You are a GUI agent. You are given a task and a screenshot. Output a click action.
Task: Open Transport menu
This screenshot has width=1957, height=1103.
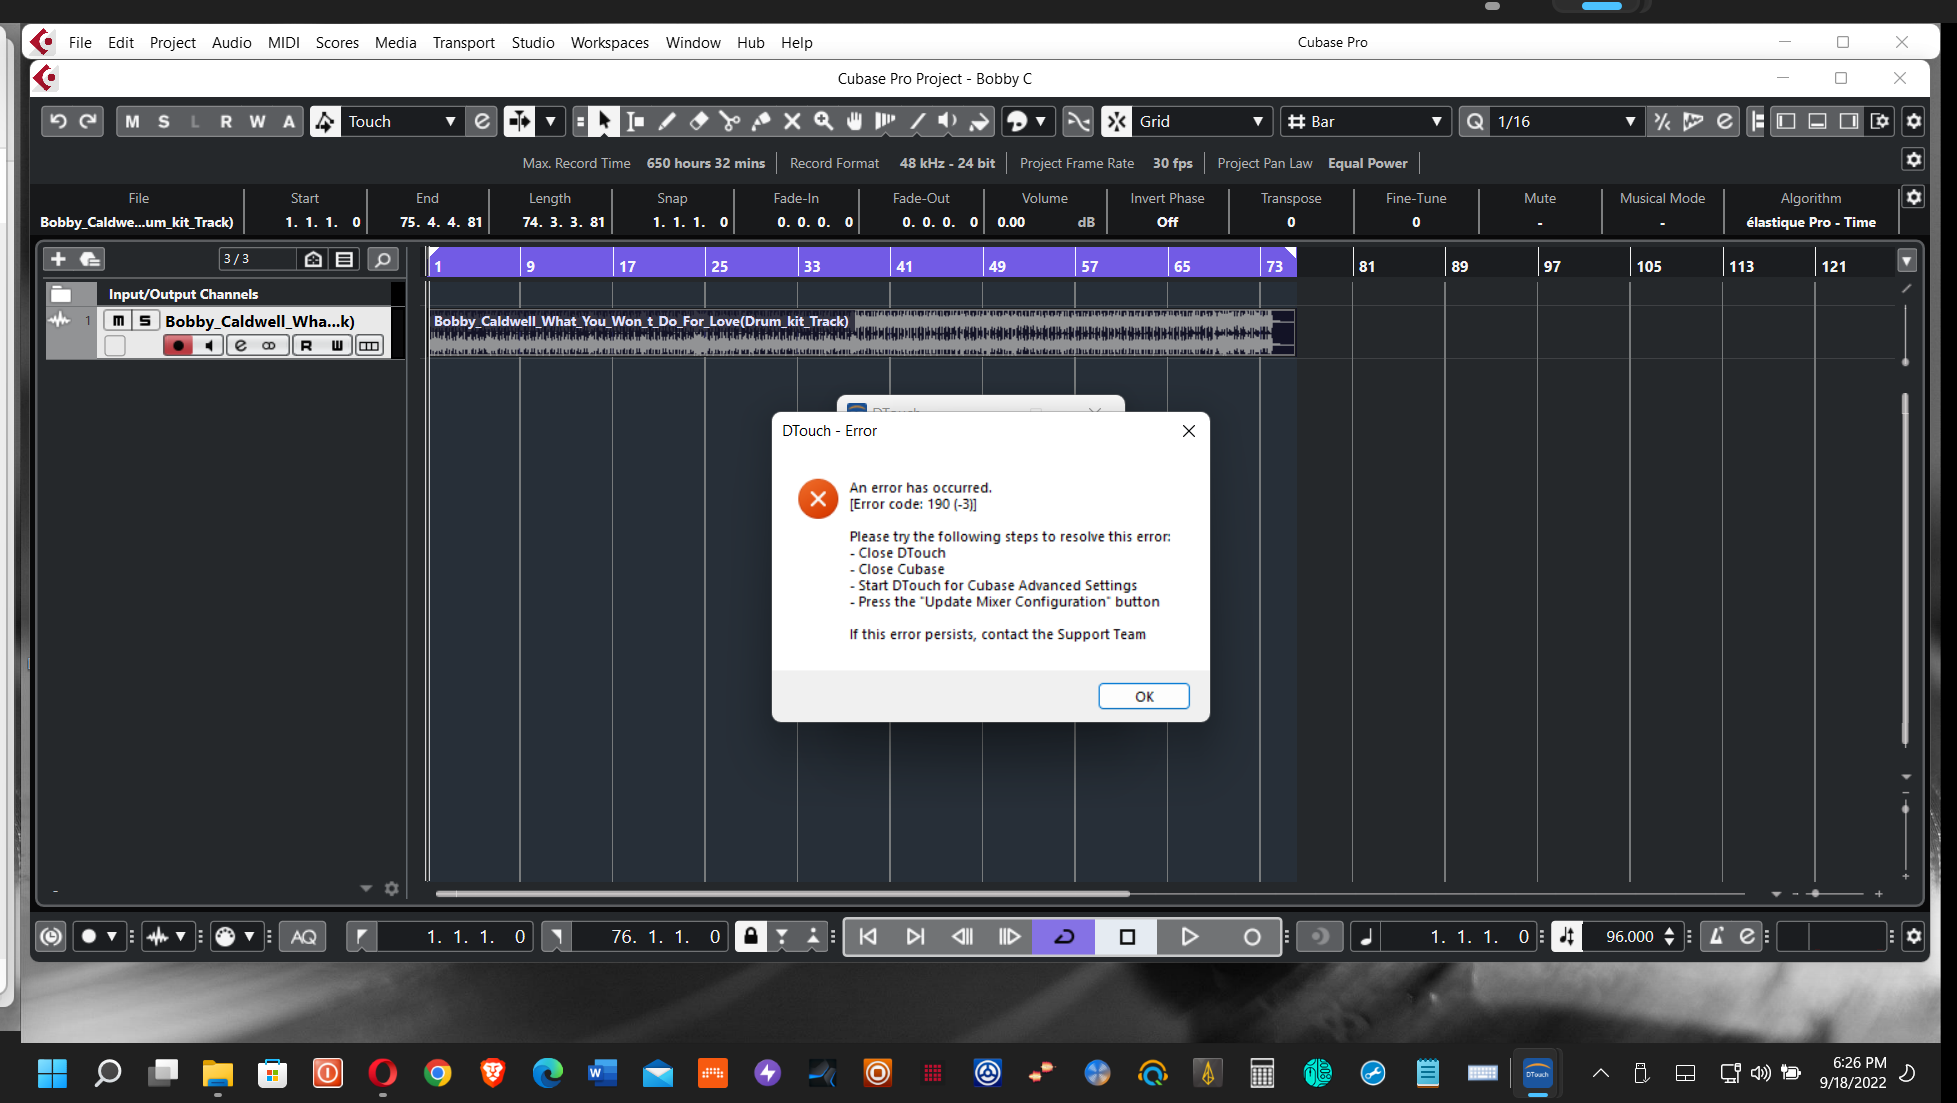tap(463, 42)
